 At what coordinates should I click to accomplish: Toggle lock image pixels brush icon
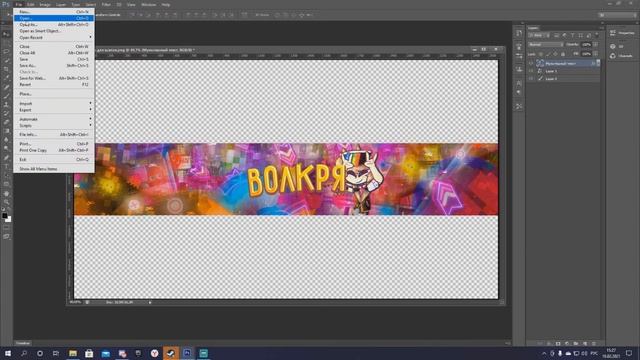548,54
